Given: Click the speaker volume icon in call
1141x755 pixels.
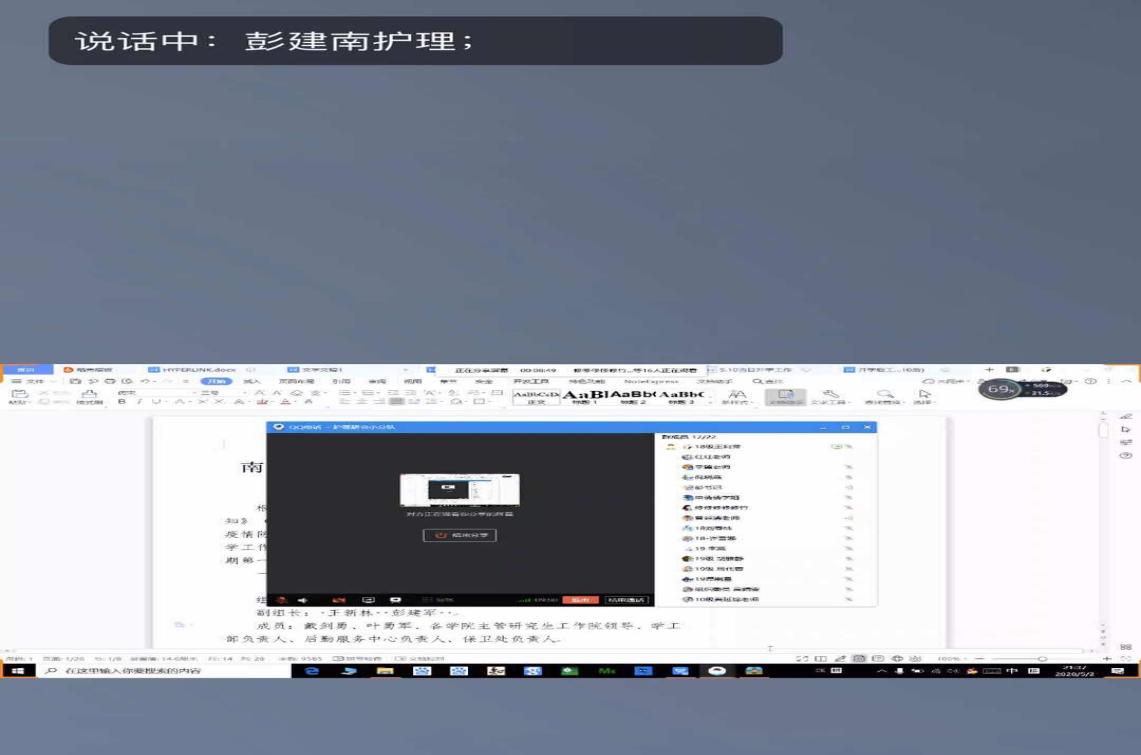Looking at the screenshot, I should pos(302,600).
